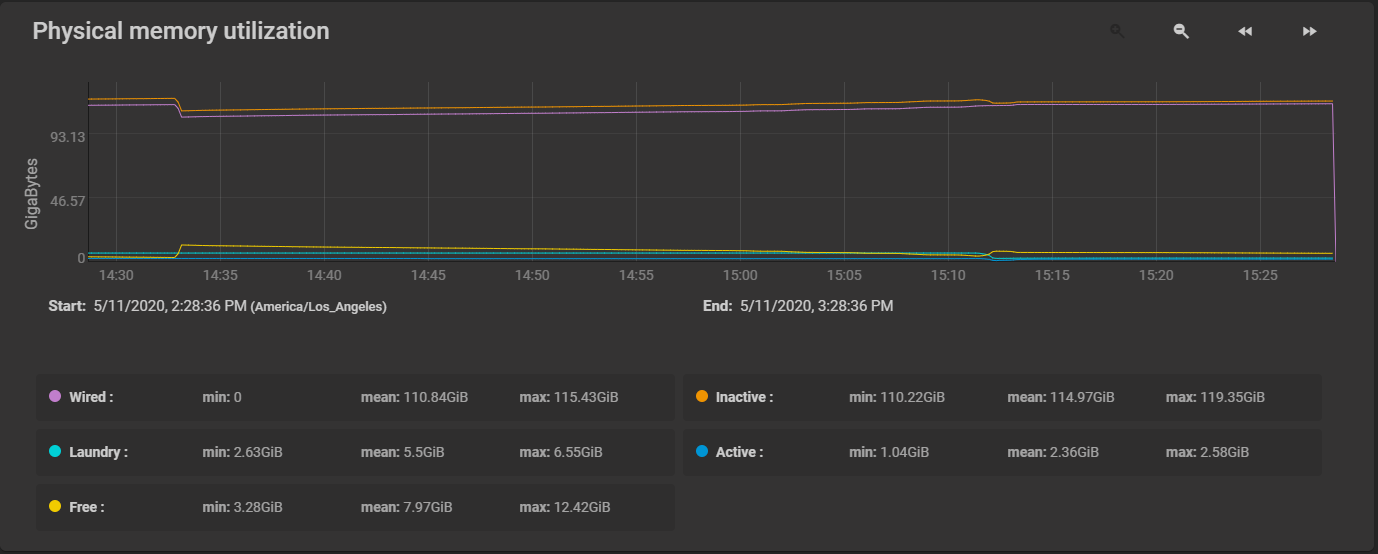The height and width of the screenshot is (554, 1378).
Task: Step forward in time with fast-forward icon
Action: (x=1309, y=31)
